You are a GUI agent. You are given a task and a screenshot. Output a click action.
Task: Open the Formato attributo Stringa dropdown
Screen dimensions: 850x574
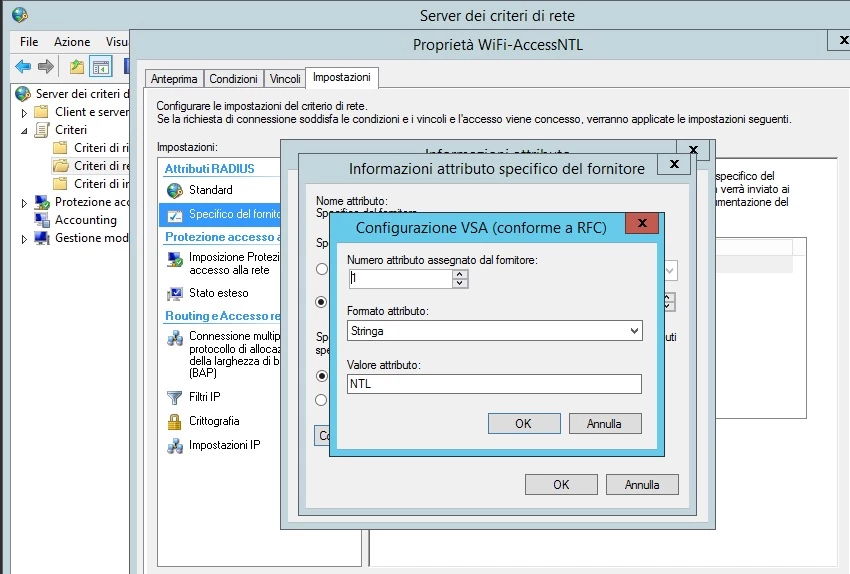(x=634, y=331)
